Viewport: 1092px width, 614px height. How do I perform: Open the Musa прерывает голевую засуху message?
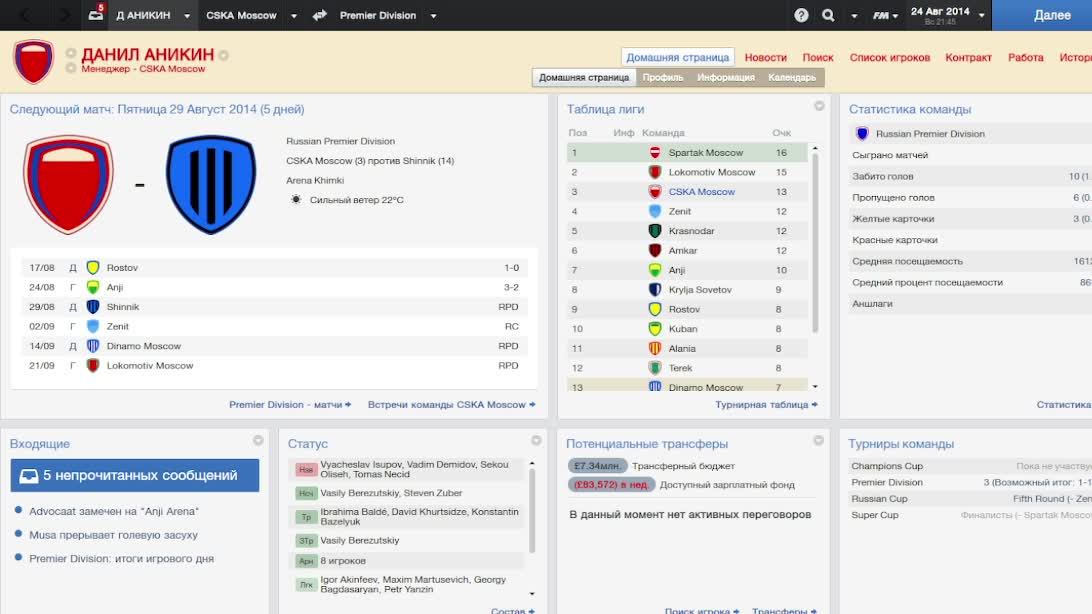114,535
